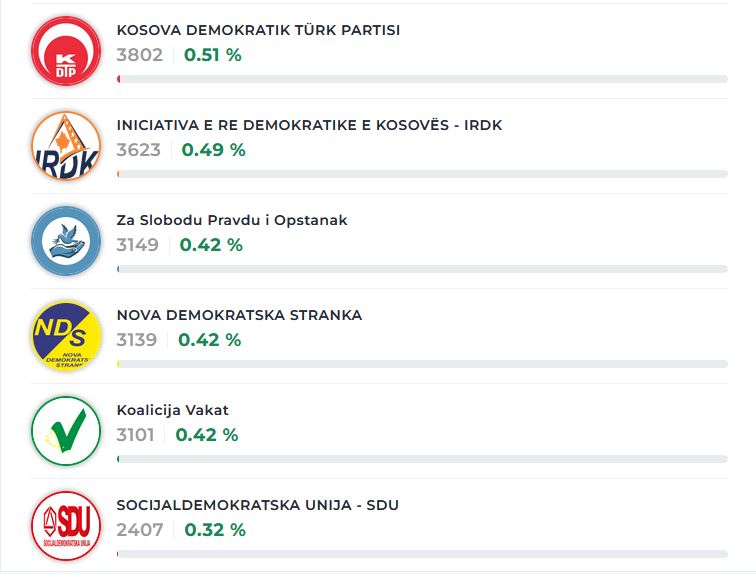
Task: Click the KDTP vote progress bar
Action: [x=422, y=79]
